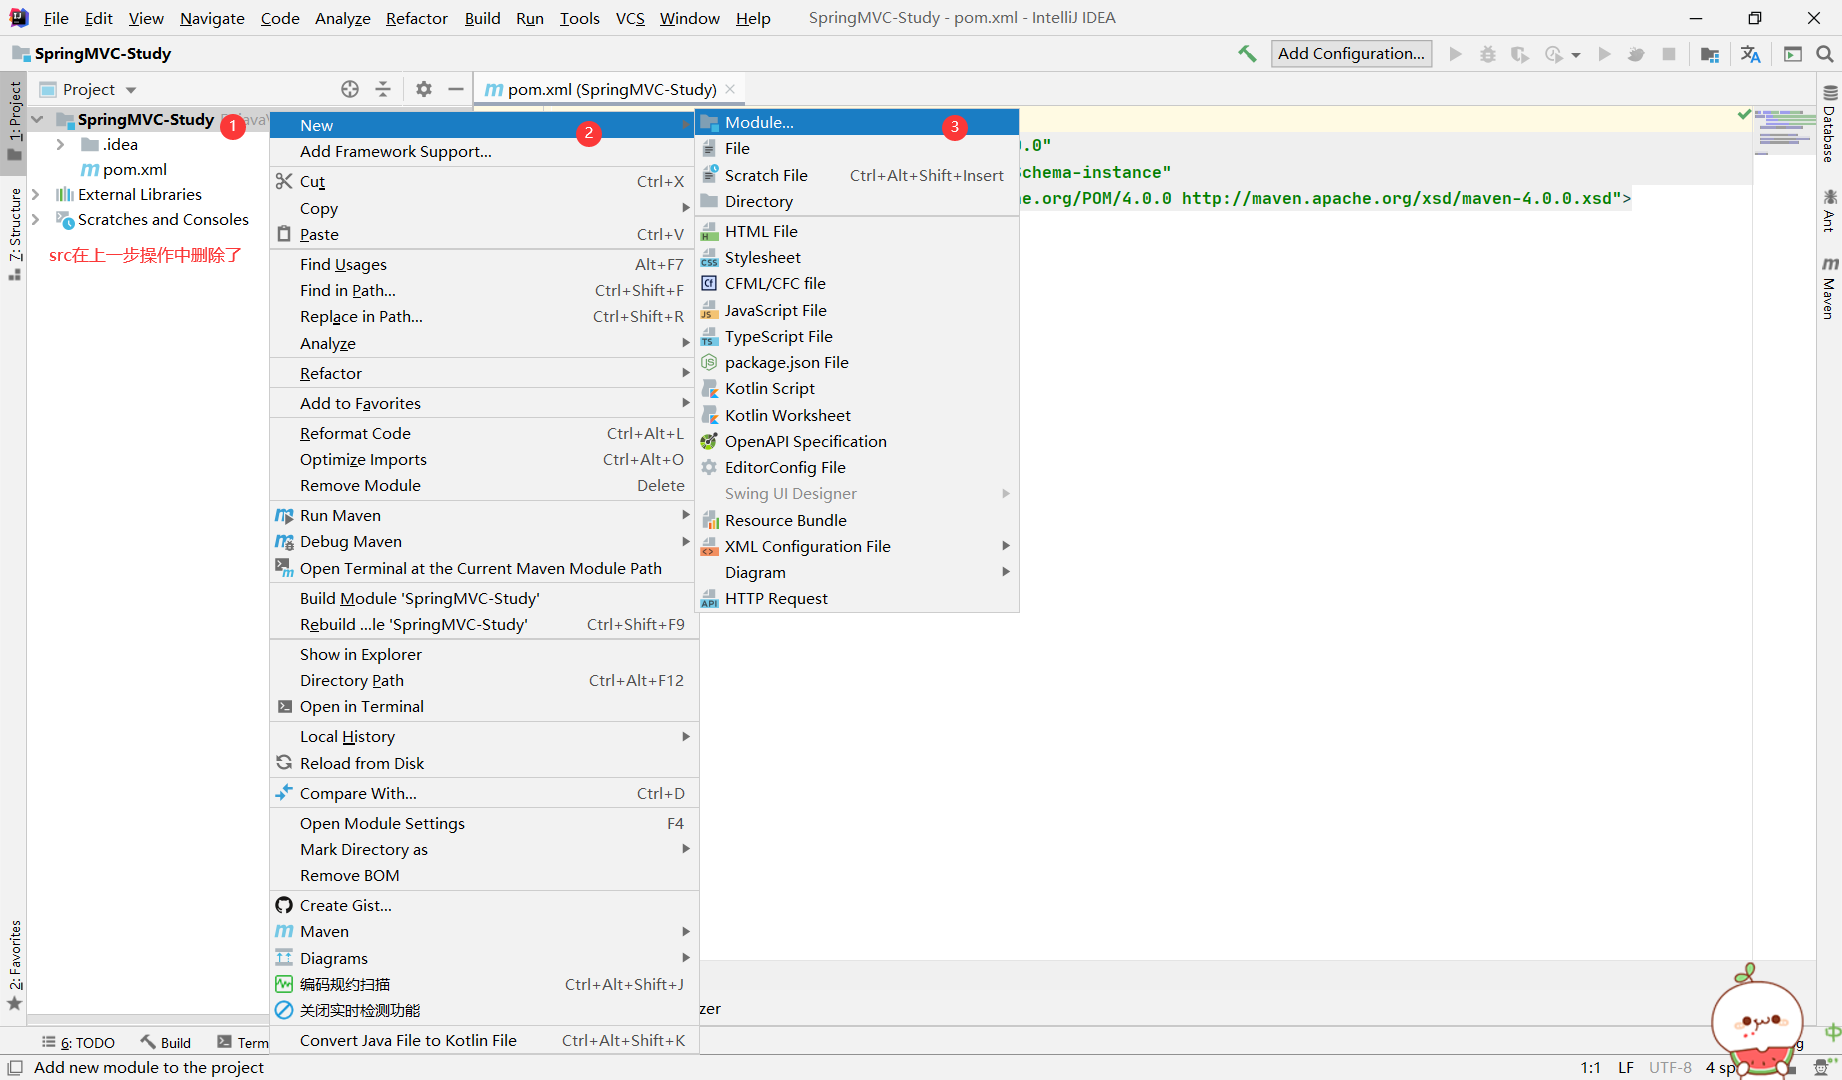Expand the .idea folder

pos(61,144)
